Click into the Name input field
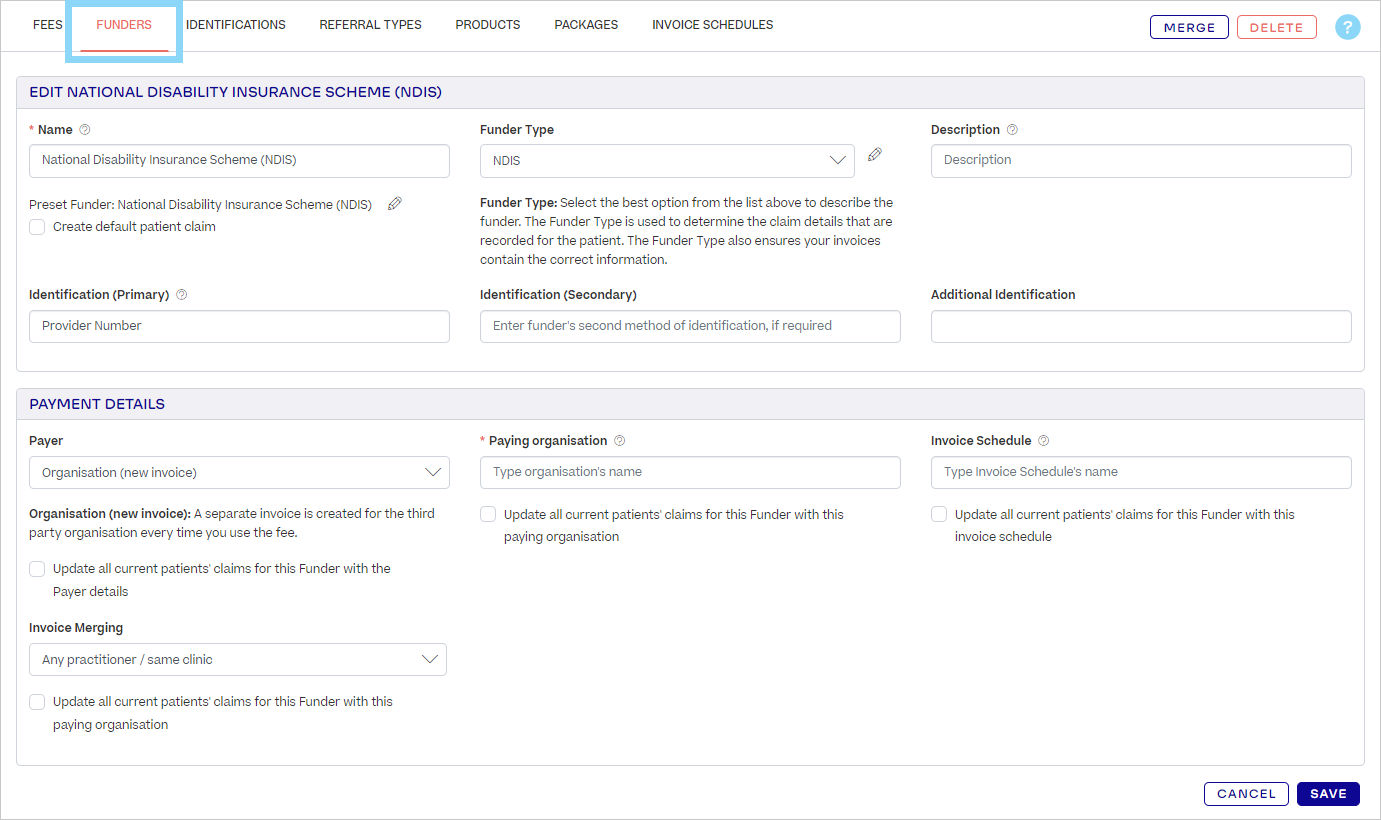This screenshot has height=820, width=1381. click(239, 161)
